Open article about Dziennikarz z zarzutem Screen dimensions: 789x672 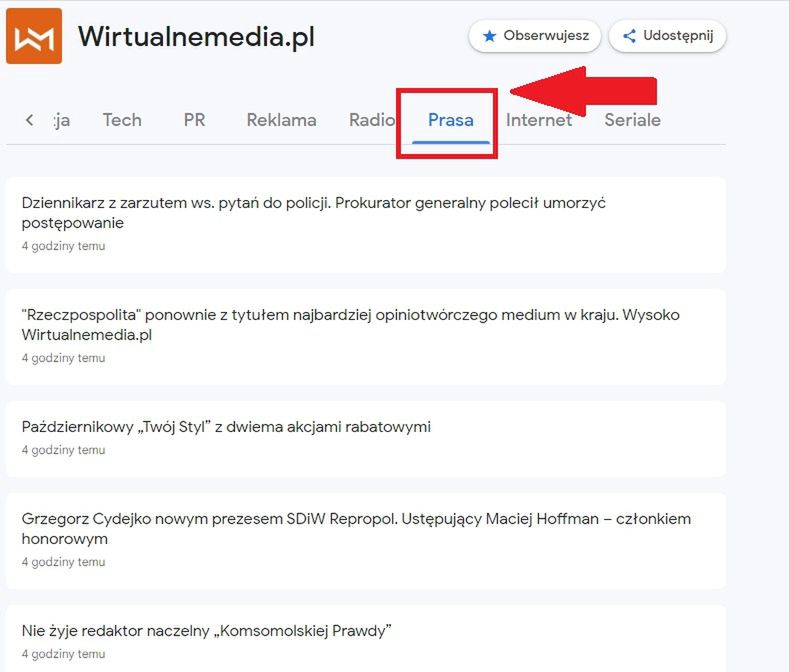pyautogui.click(x=366, y=225)
